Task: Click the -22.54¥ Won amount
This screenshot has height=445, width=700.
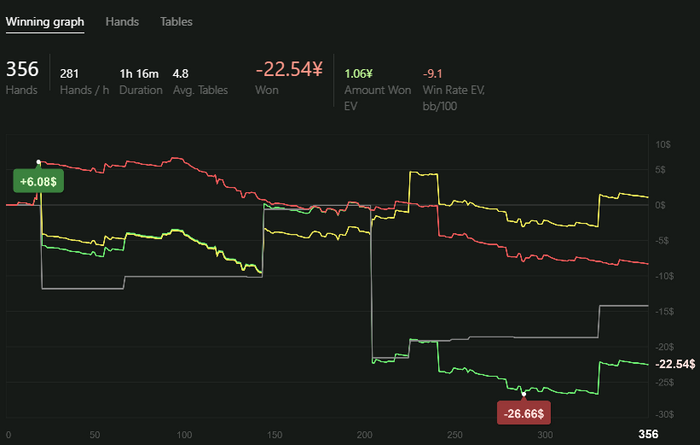Action: point(289,69)
